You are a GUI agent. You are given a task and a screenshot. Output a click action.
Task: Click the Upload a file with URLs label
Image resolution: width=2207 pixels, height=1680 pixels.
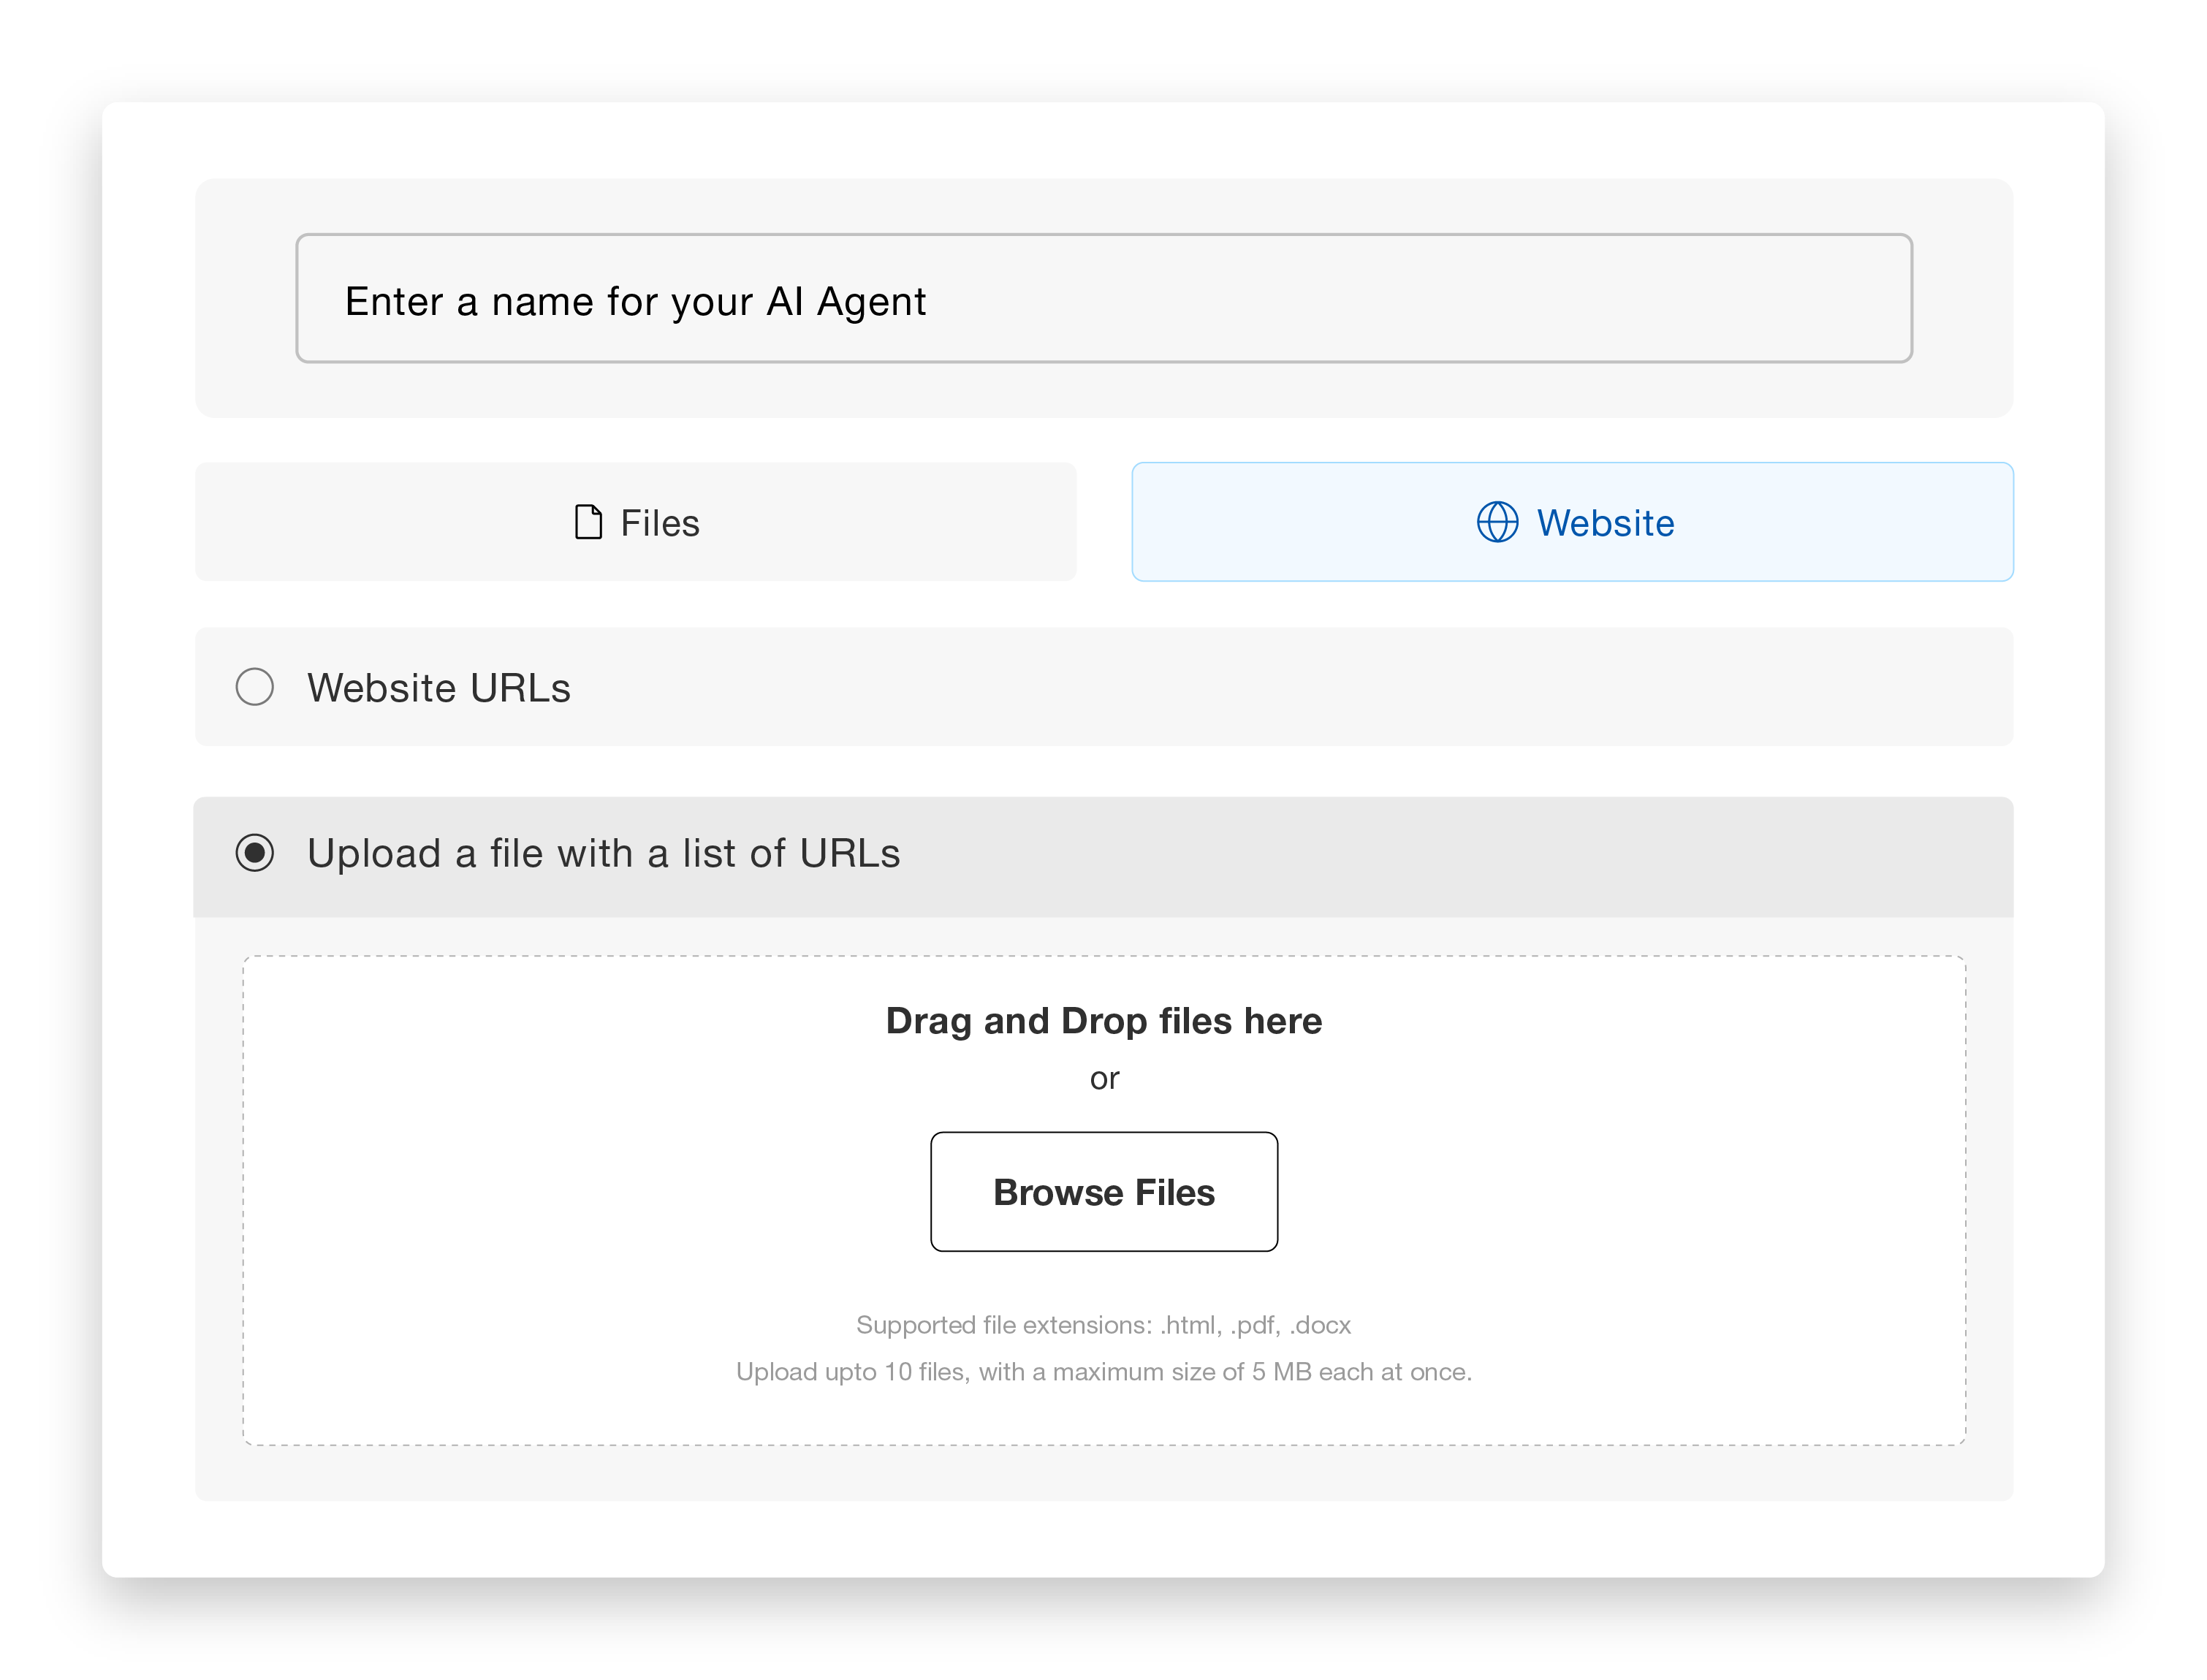[604, 853]
